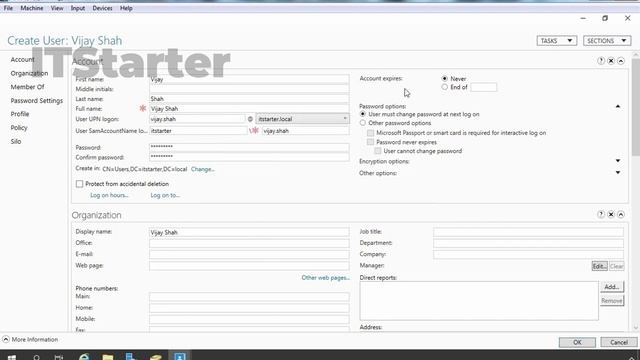Screen dimensions: 640x360
Task: Select End of account expiration option
Action: [x=444, y=87]
